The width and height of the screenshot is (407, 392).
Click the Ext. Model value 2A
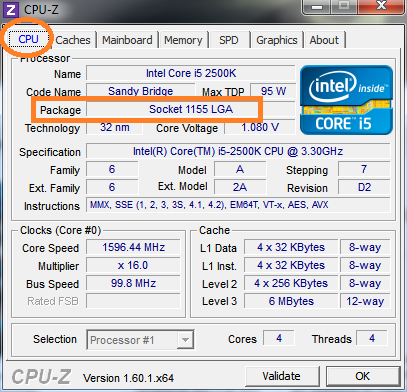[240, 187]
